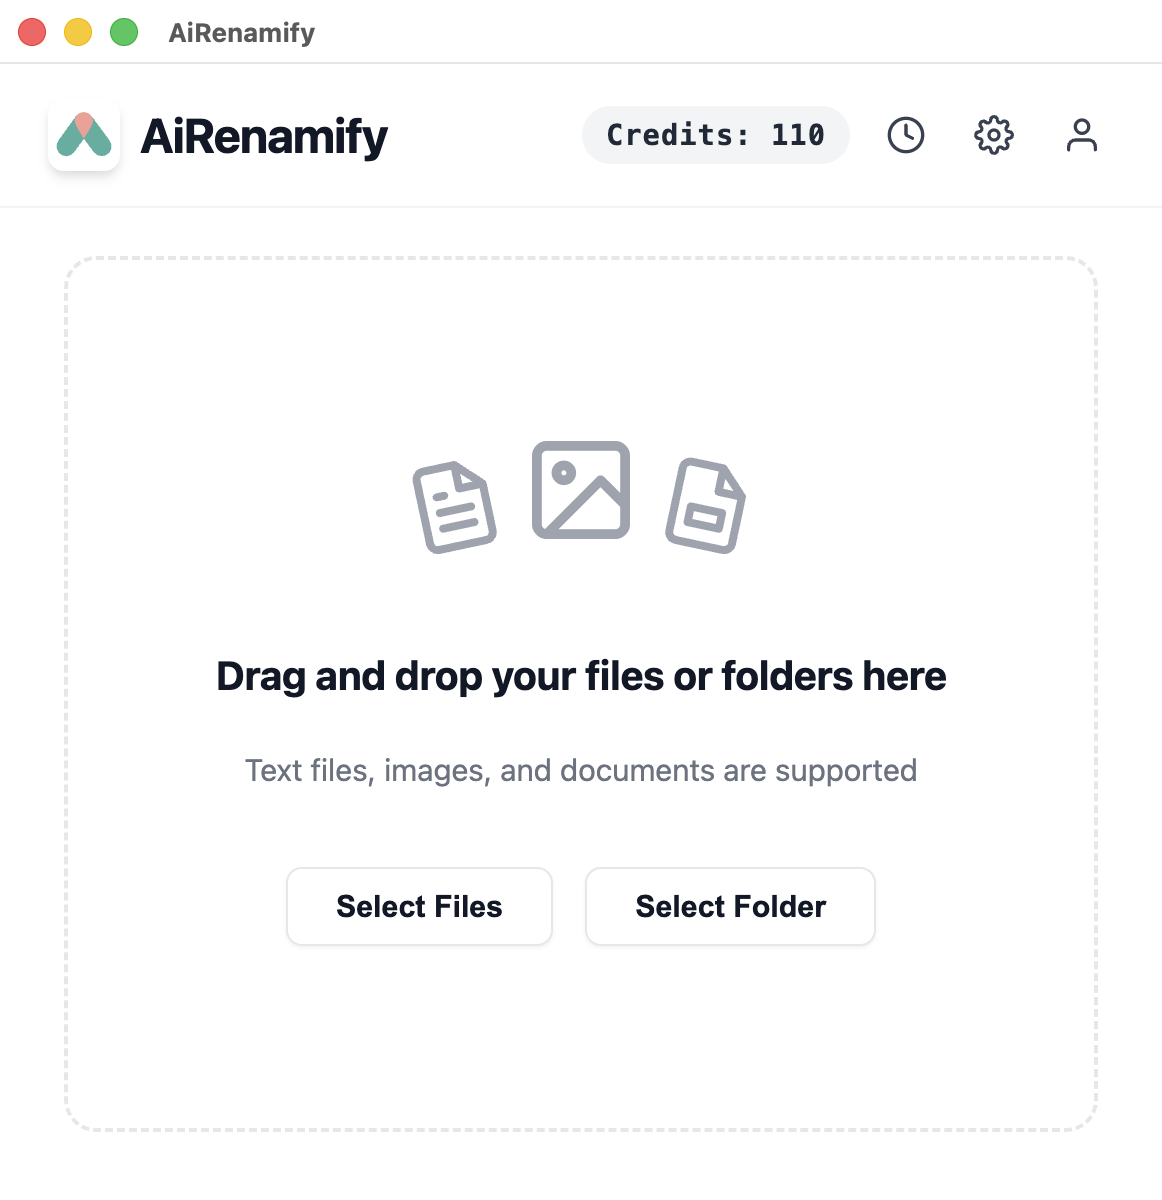
Task: Select the Credits: 110 badge
Action: [x=715, y=135]
